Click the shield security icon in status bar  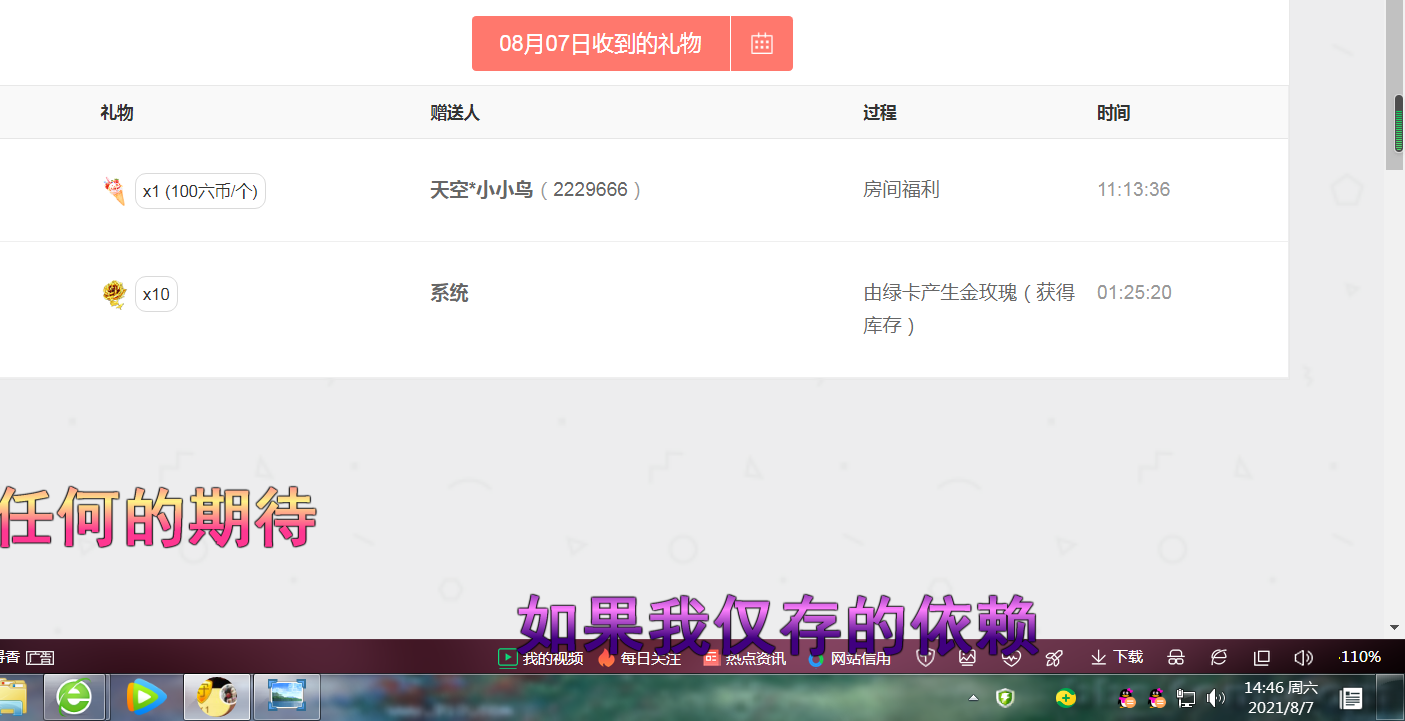(926, 658)
